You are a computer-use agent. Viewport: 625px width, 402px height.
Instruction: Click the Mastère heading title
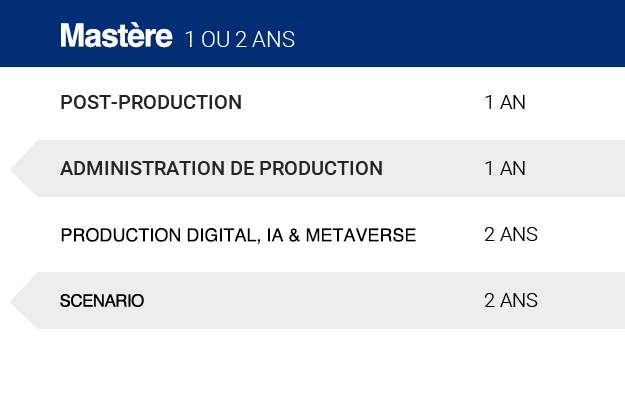(x=116, y=35)
